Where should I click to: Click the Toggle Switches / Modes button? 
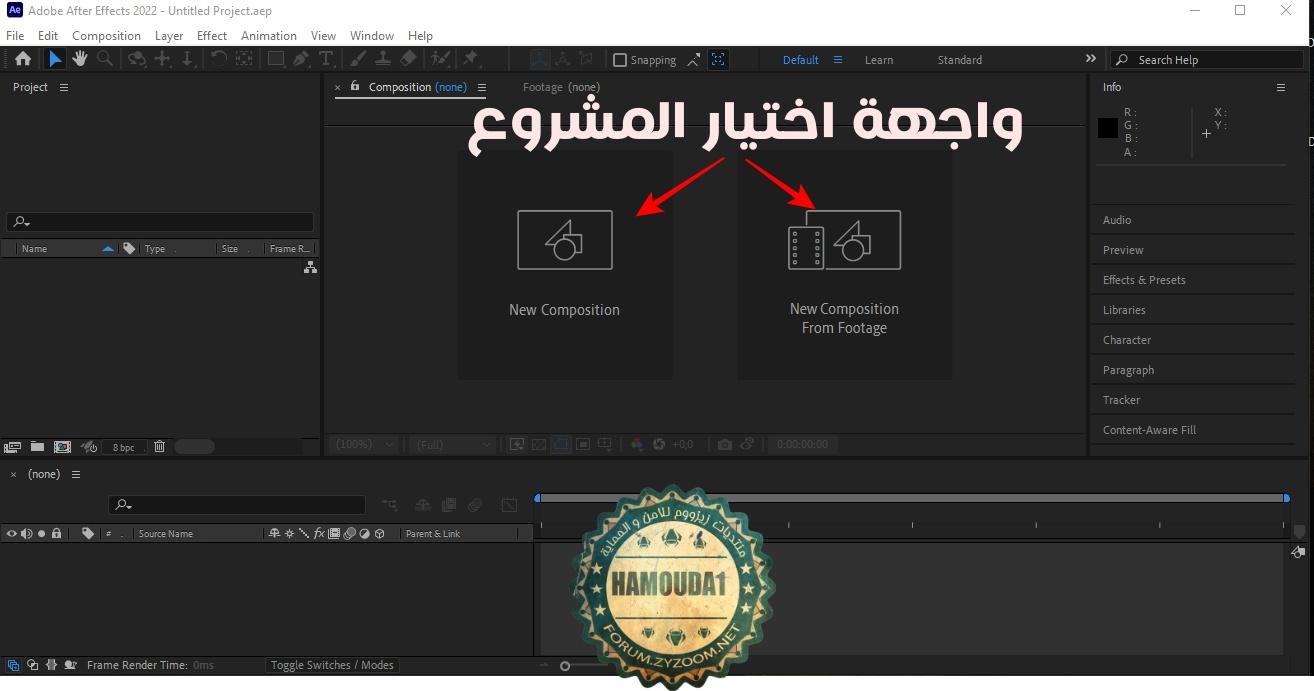[x=332, y=665]
